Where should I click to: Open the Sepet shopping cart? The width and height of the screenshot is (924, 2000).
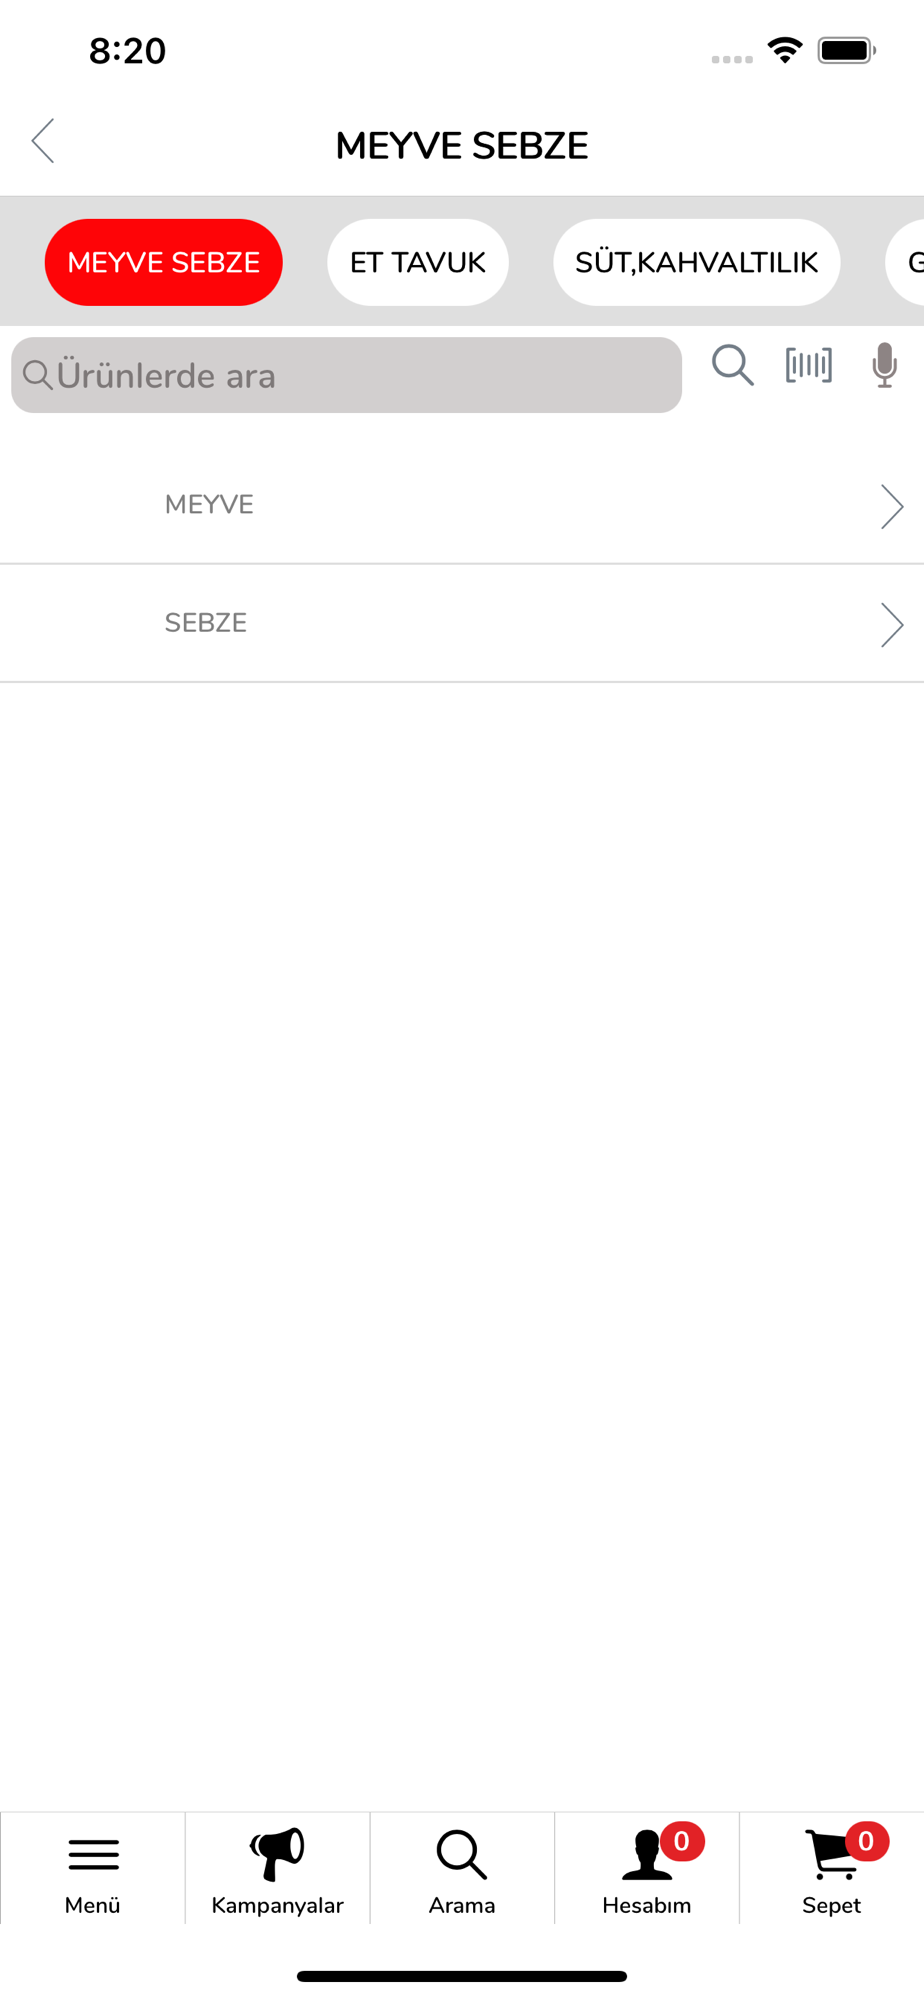tap(832, 1855)
